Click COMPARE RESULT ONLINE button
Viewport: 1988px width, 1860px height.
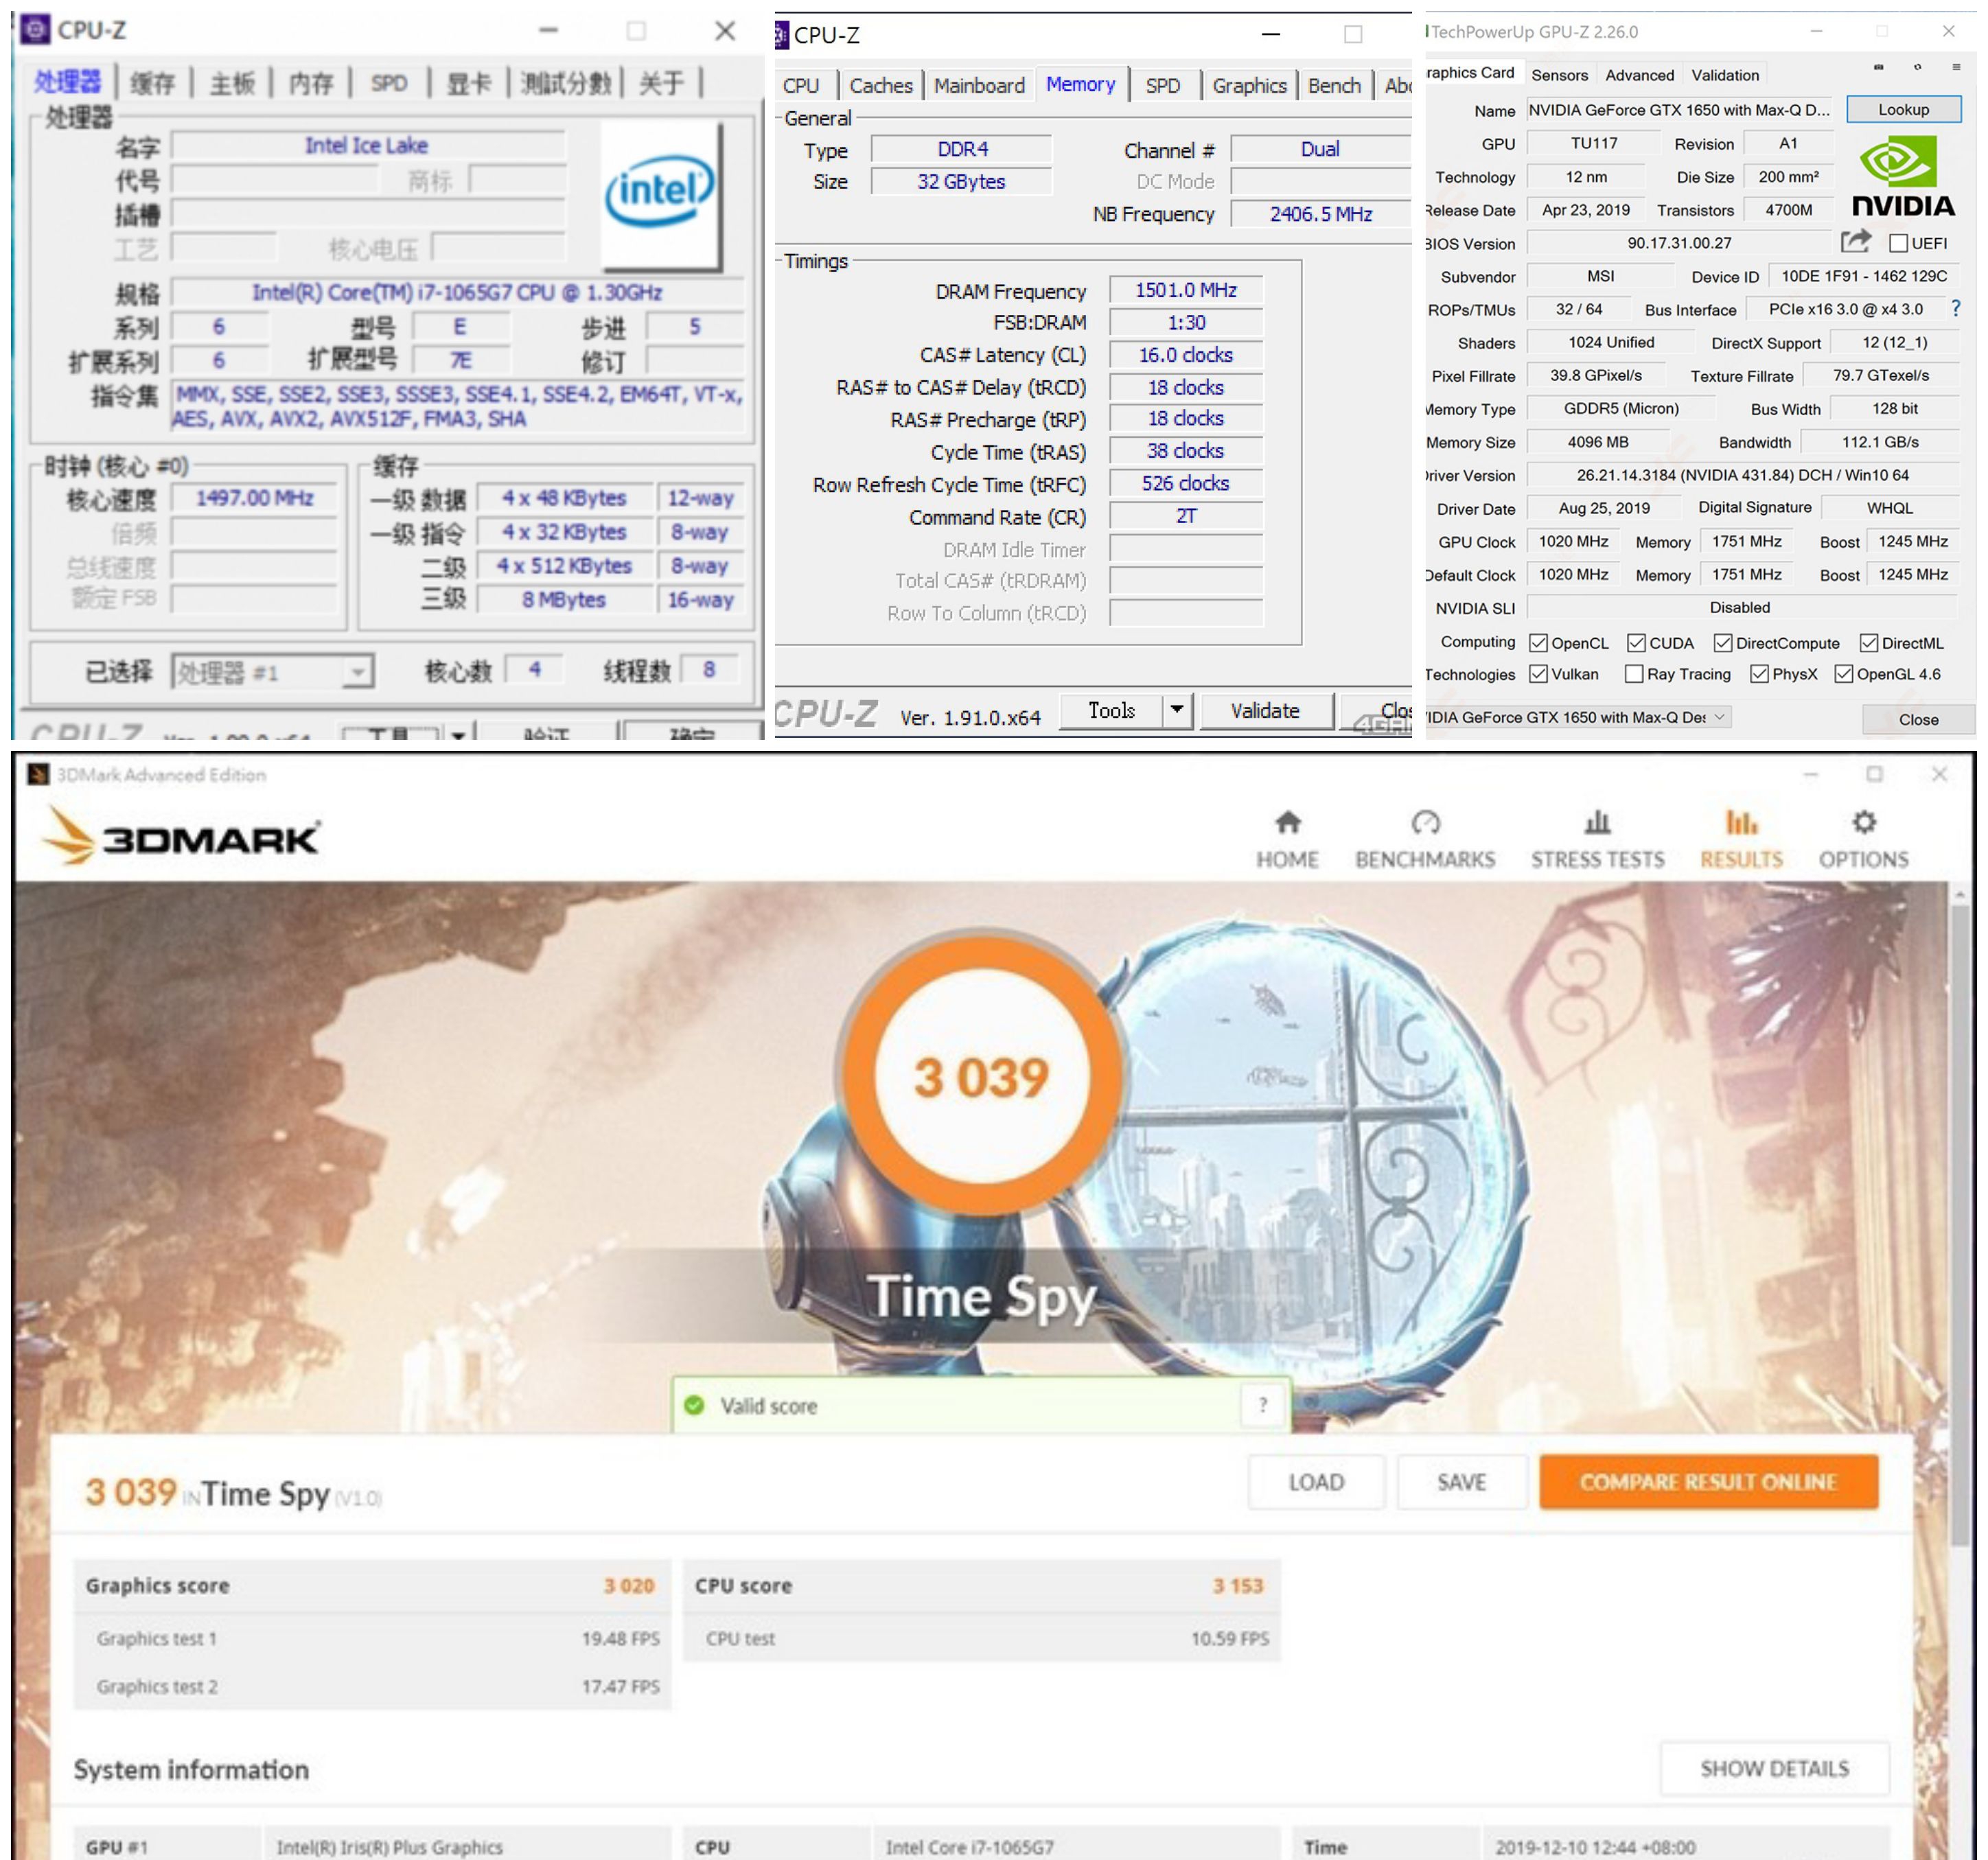click(1708, 1482)
